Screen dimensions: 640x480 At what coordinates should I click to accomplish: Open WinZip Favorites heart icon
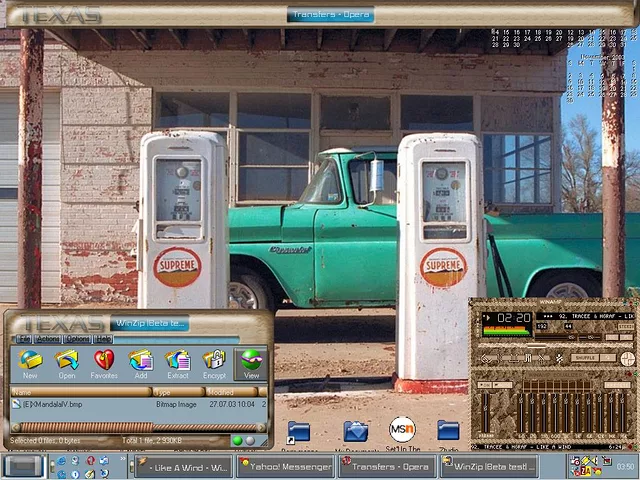pyautogui.click(x=103, y=362)
